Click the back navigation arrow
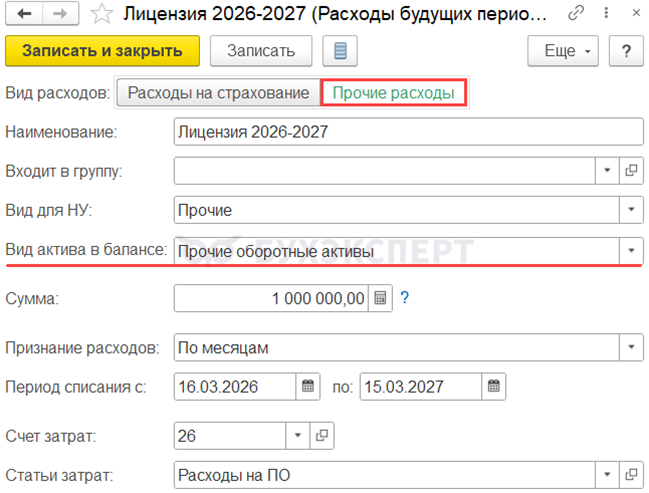The image size is (649, 493). (23, 15)
